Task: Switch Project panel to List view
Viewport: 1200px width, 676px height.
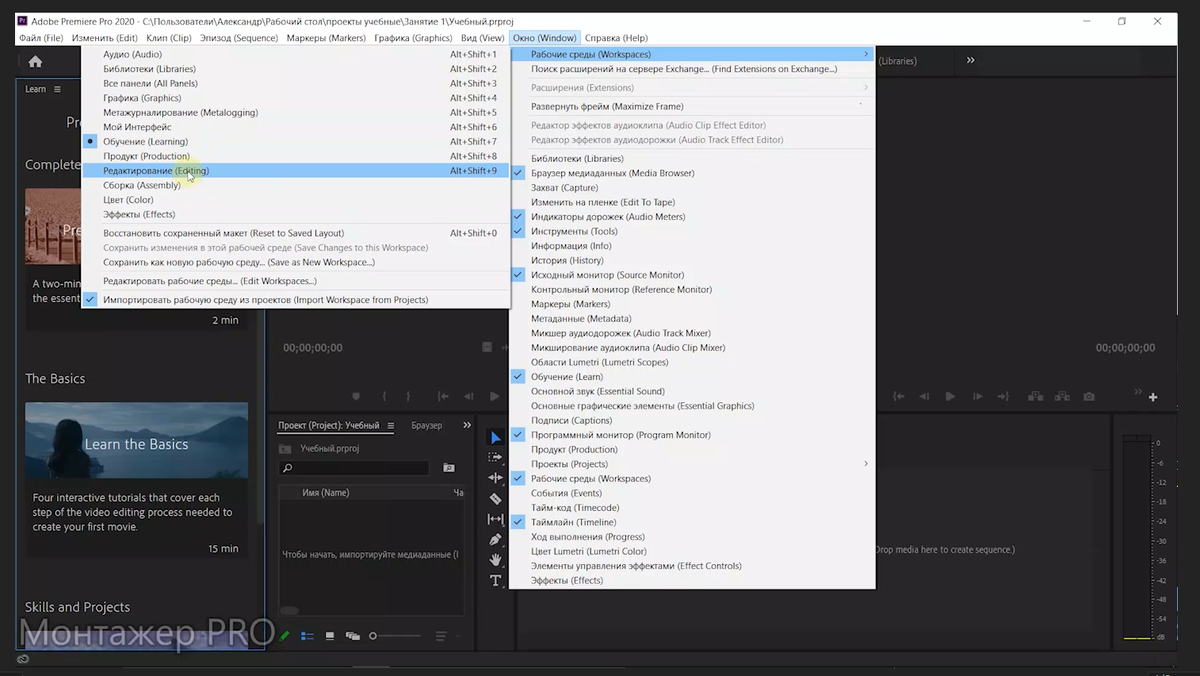Action: [x=307, y=636]
